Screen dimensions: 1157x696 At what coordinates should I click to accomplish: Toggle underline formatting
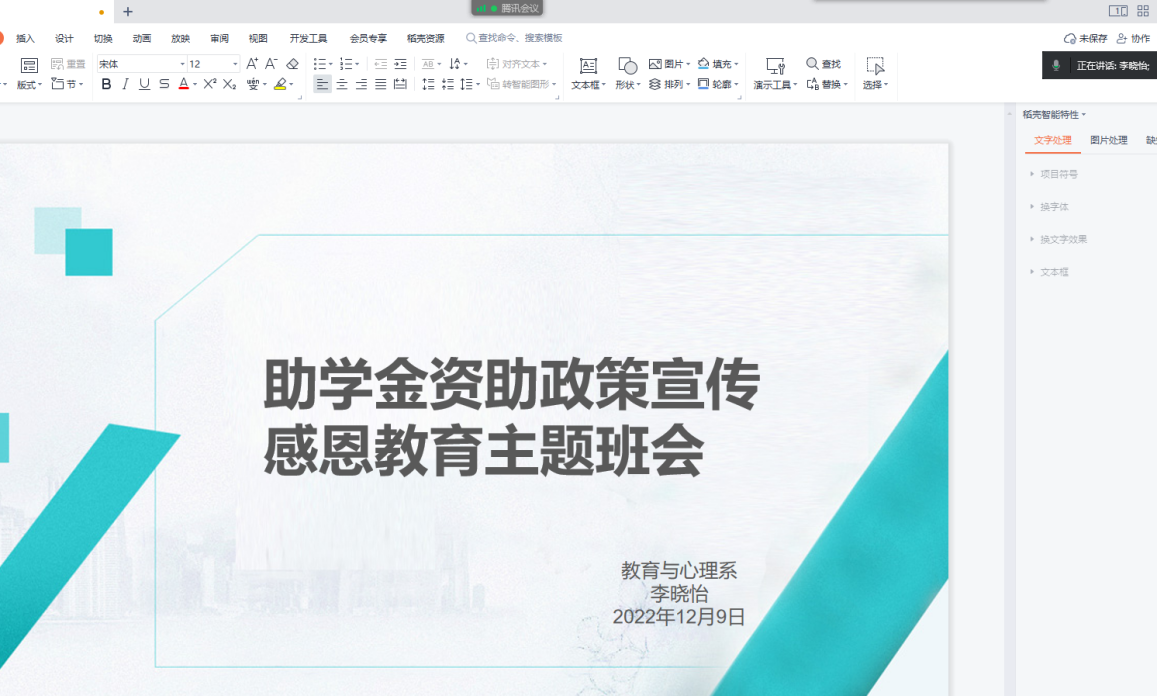pyautogui.click(x=144, y=84)
